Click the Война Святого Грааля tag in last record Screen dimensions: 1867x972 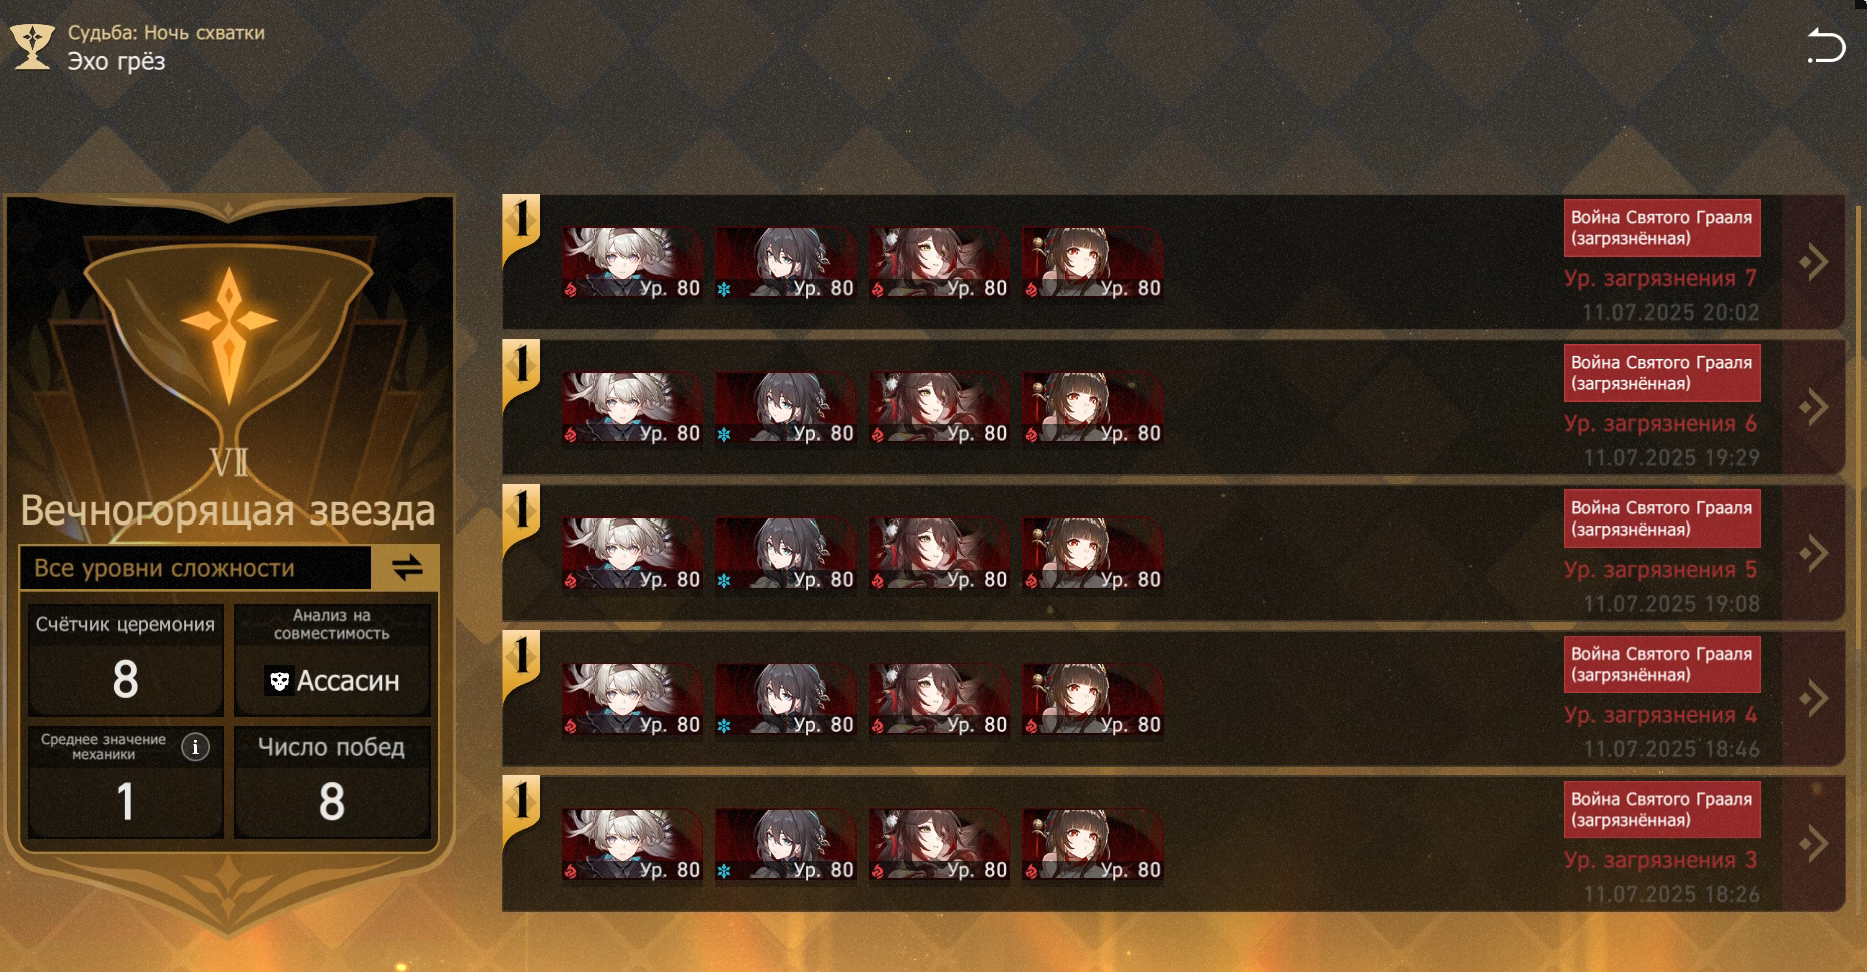(1662, 810)
